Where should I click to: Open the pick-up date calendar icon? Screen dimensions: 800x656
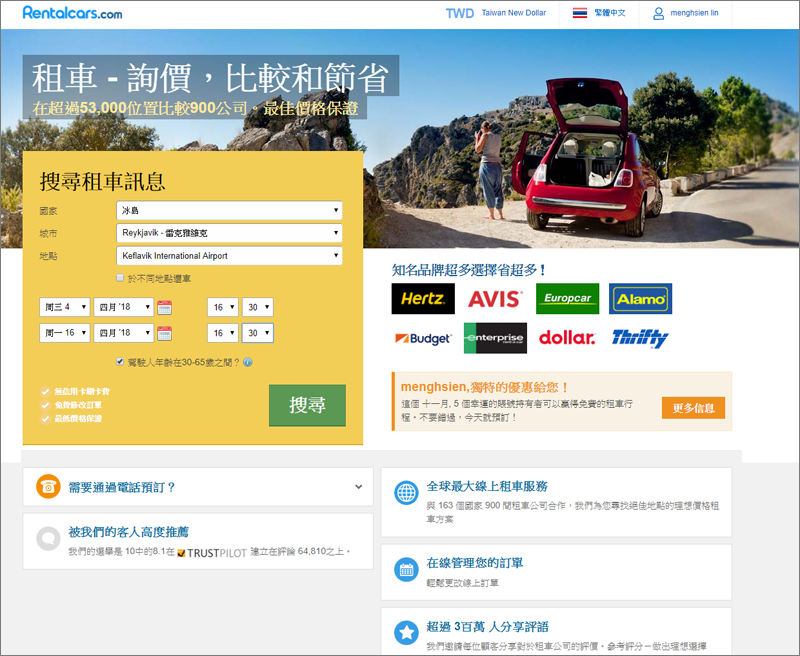tap(164, 308)
